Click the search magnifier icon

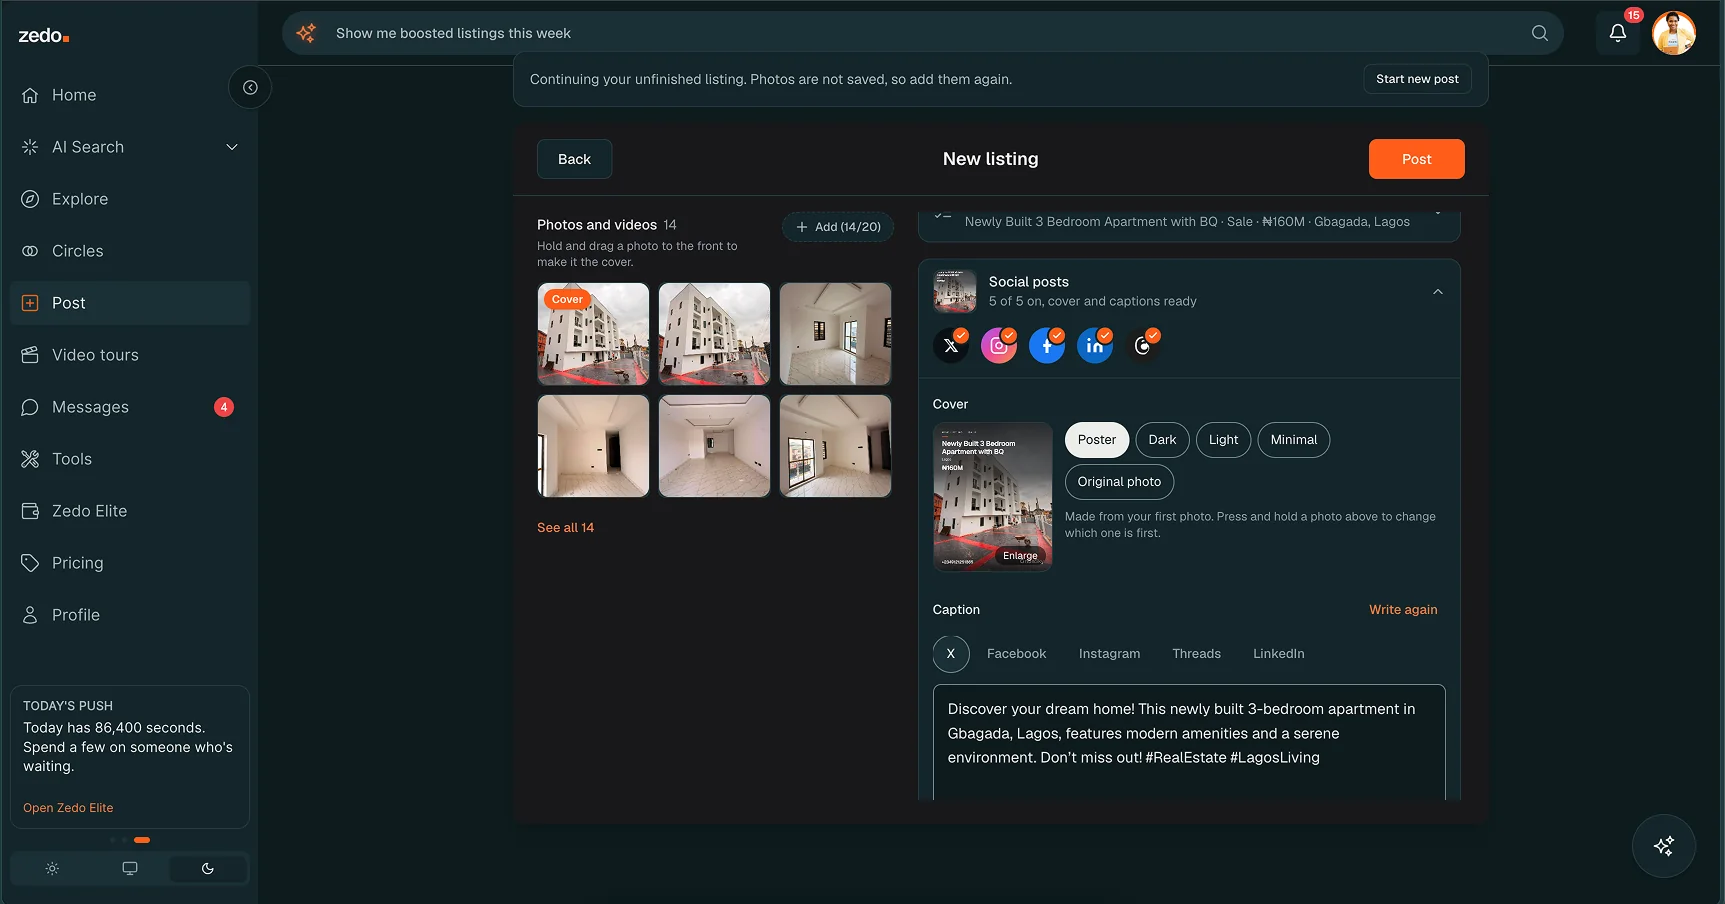[x=1540, y=33]
